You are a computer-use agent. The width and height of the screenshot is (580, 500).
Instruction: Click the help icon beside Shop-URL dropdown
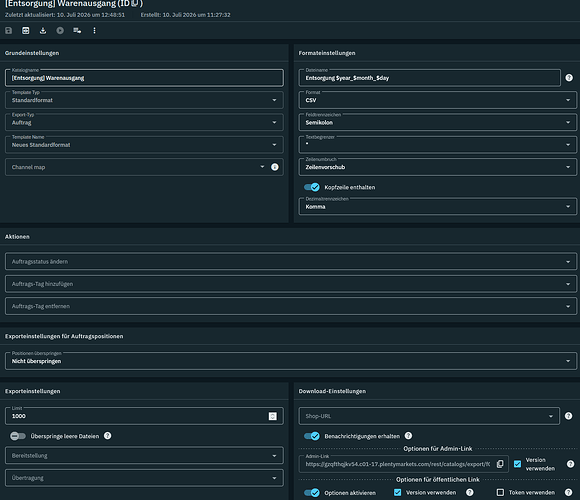pos(569,416)
